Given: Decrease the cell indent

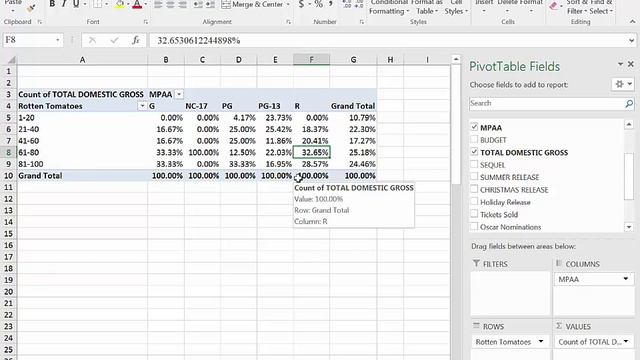Looking at the screenshot, I should pos(198,4).
